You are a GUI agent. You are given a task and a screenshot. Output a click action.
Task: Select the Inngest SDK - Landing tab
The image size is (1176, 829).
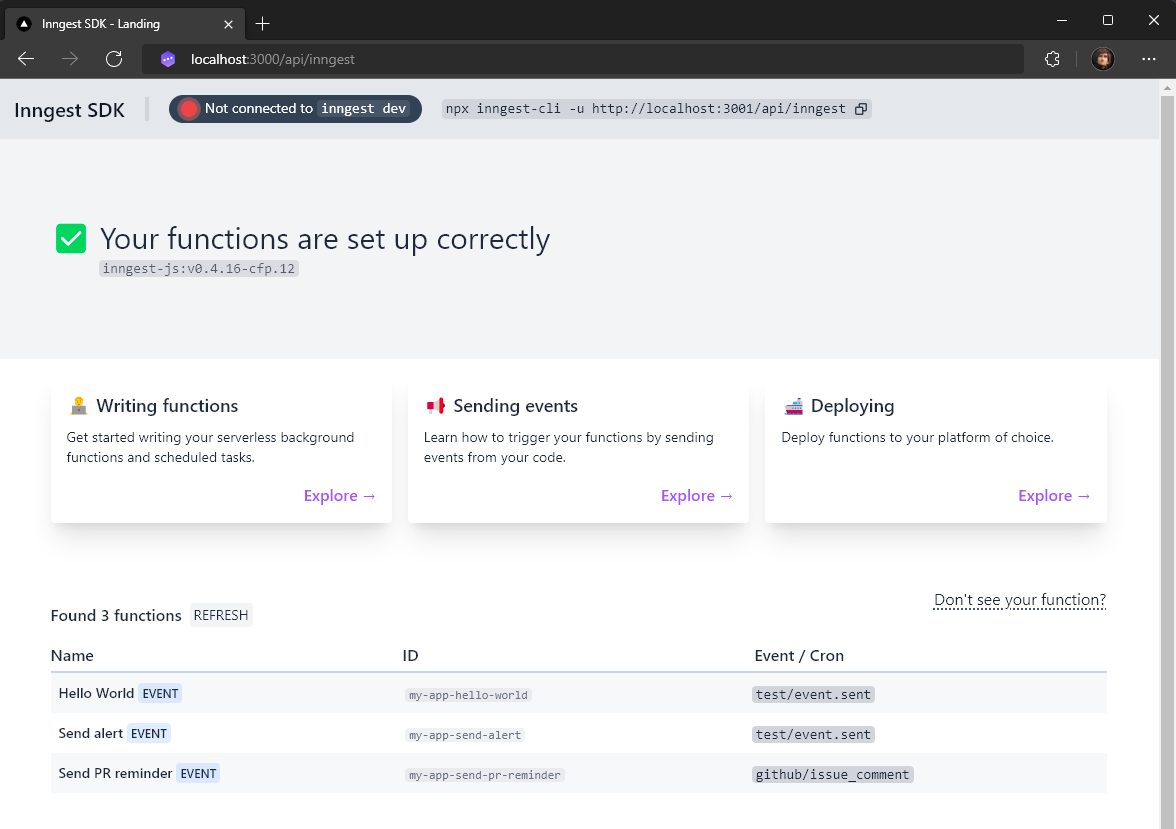click(x=125, y=24)
